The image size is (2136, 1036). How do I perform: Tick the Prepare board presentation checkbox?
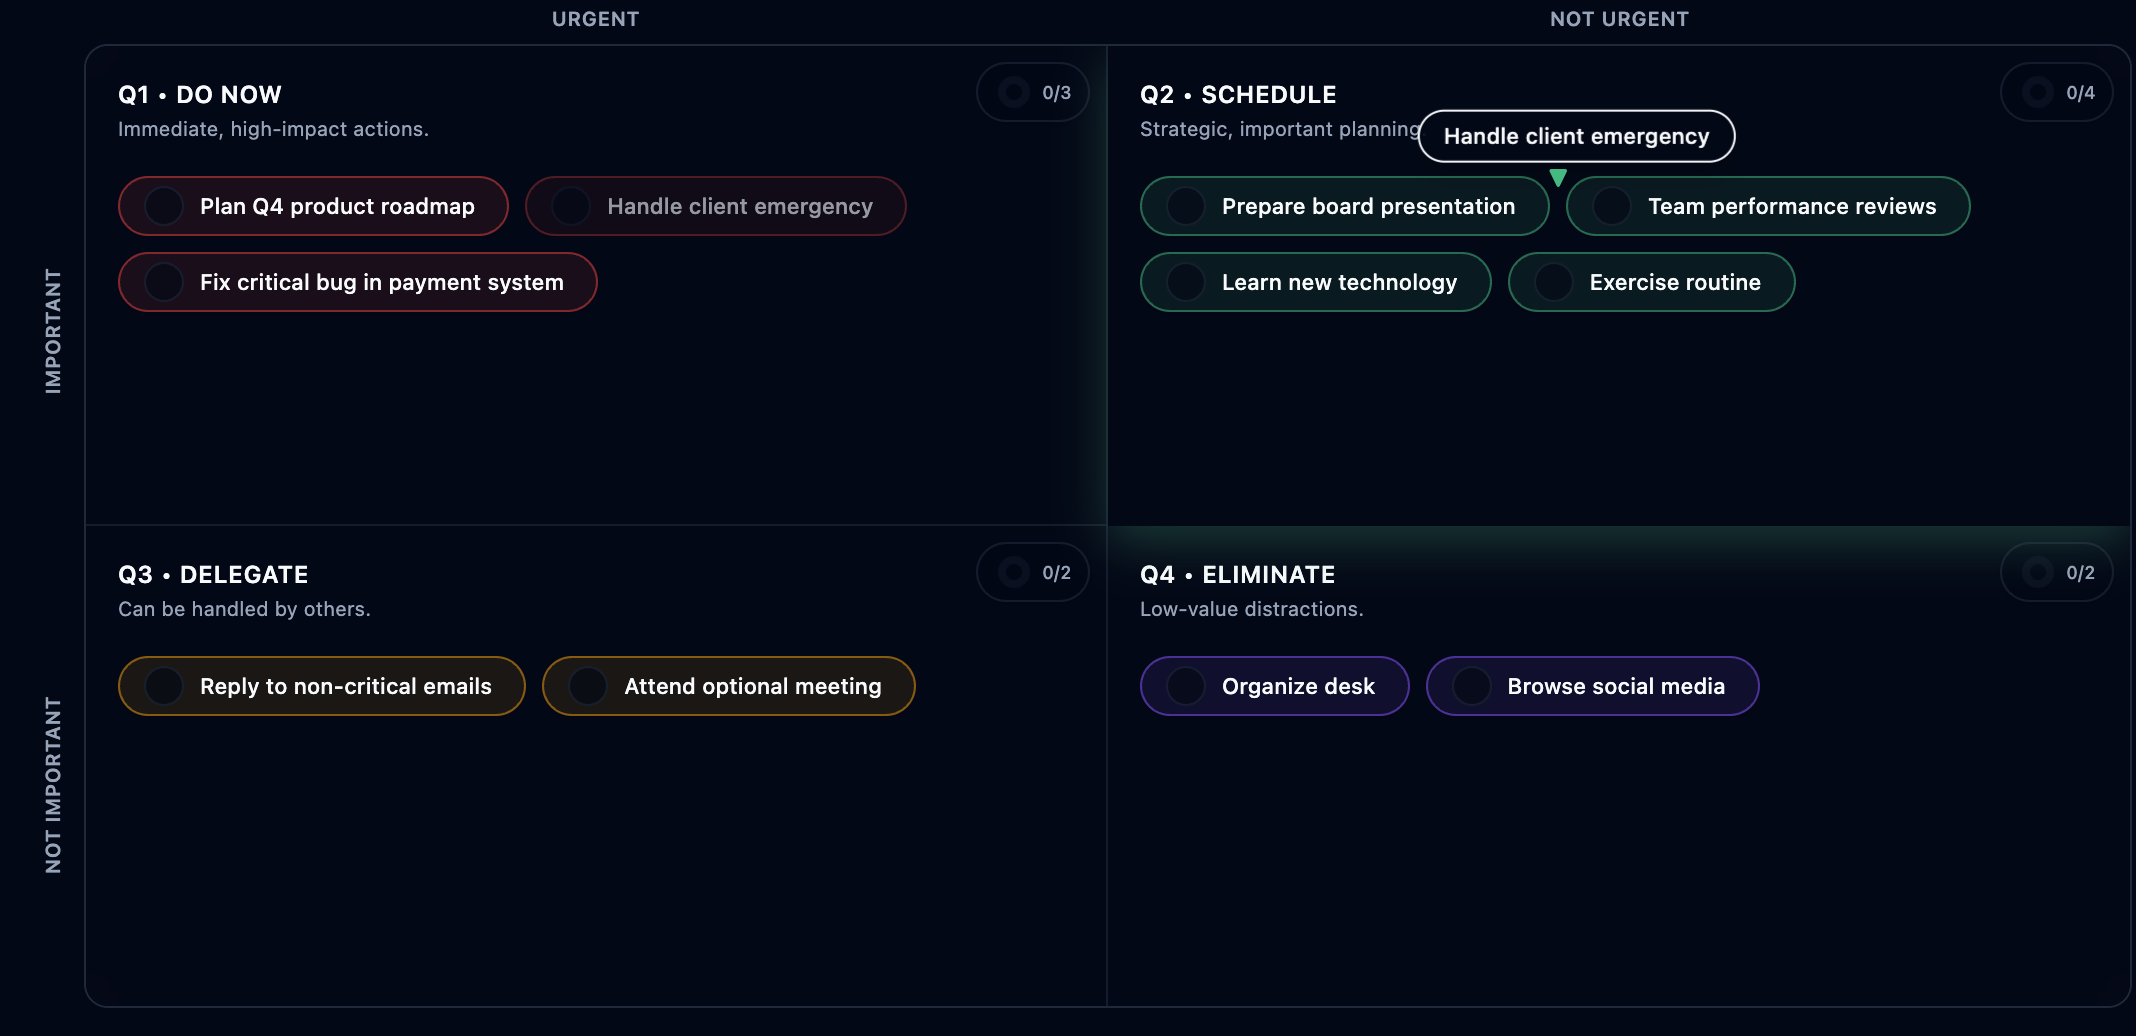point(1186,206)
